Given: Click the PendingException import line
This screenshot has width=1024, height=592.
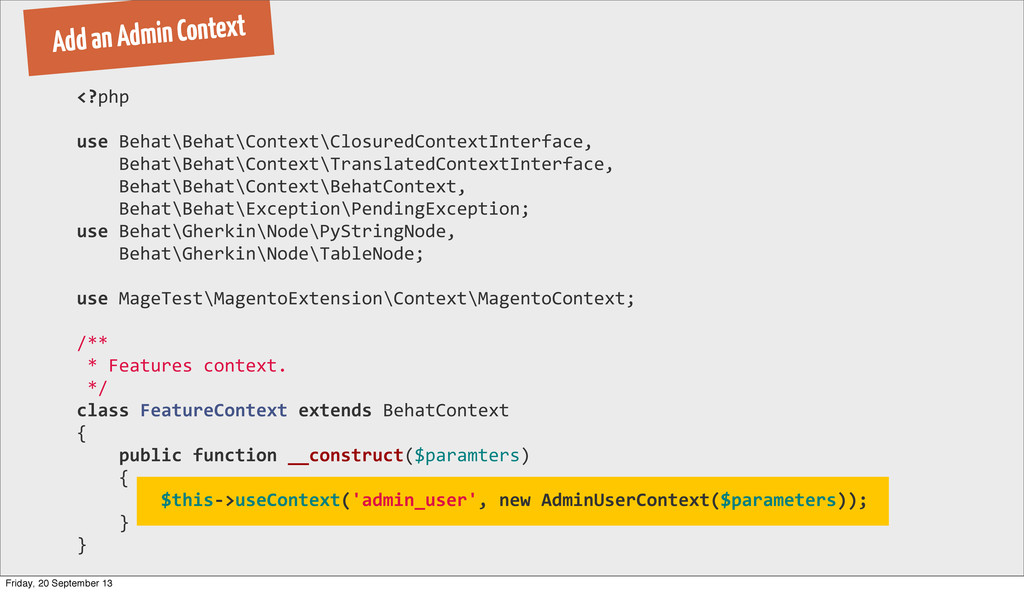Looking at the screenshot, I should pyautogui.click(x=323, y=209).
